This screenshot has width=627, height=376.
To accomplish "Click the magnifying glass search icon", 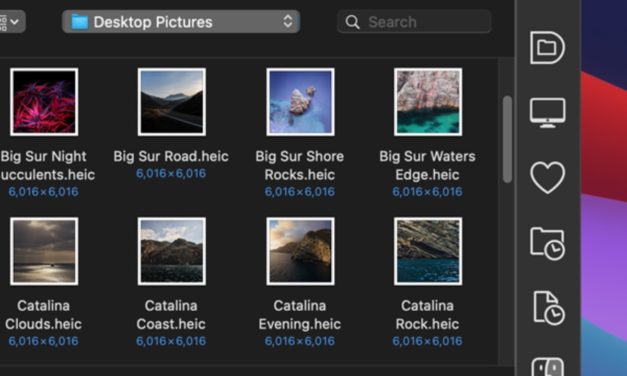I will pos(352,22).
